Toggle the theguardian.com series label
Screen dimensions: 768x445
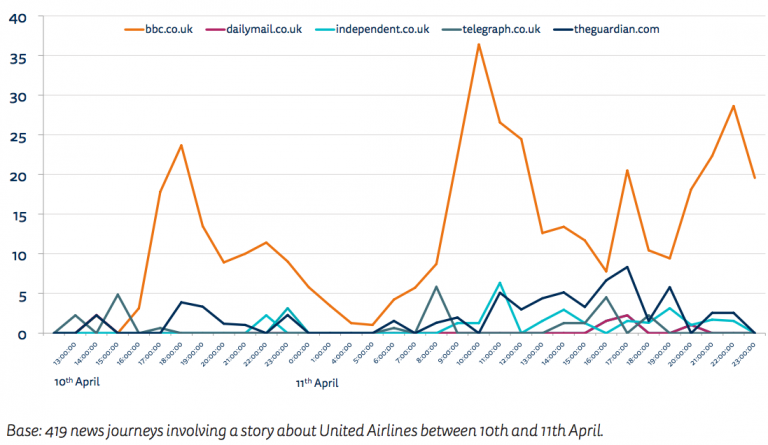point(616,30)
